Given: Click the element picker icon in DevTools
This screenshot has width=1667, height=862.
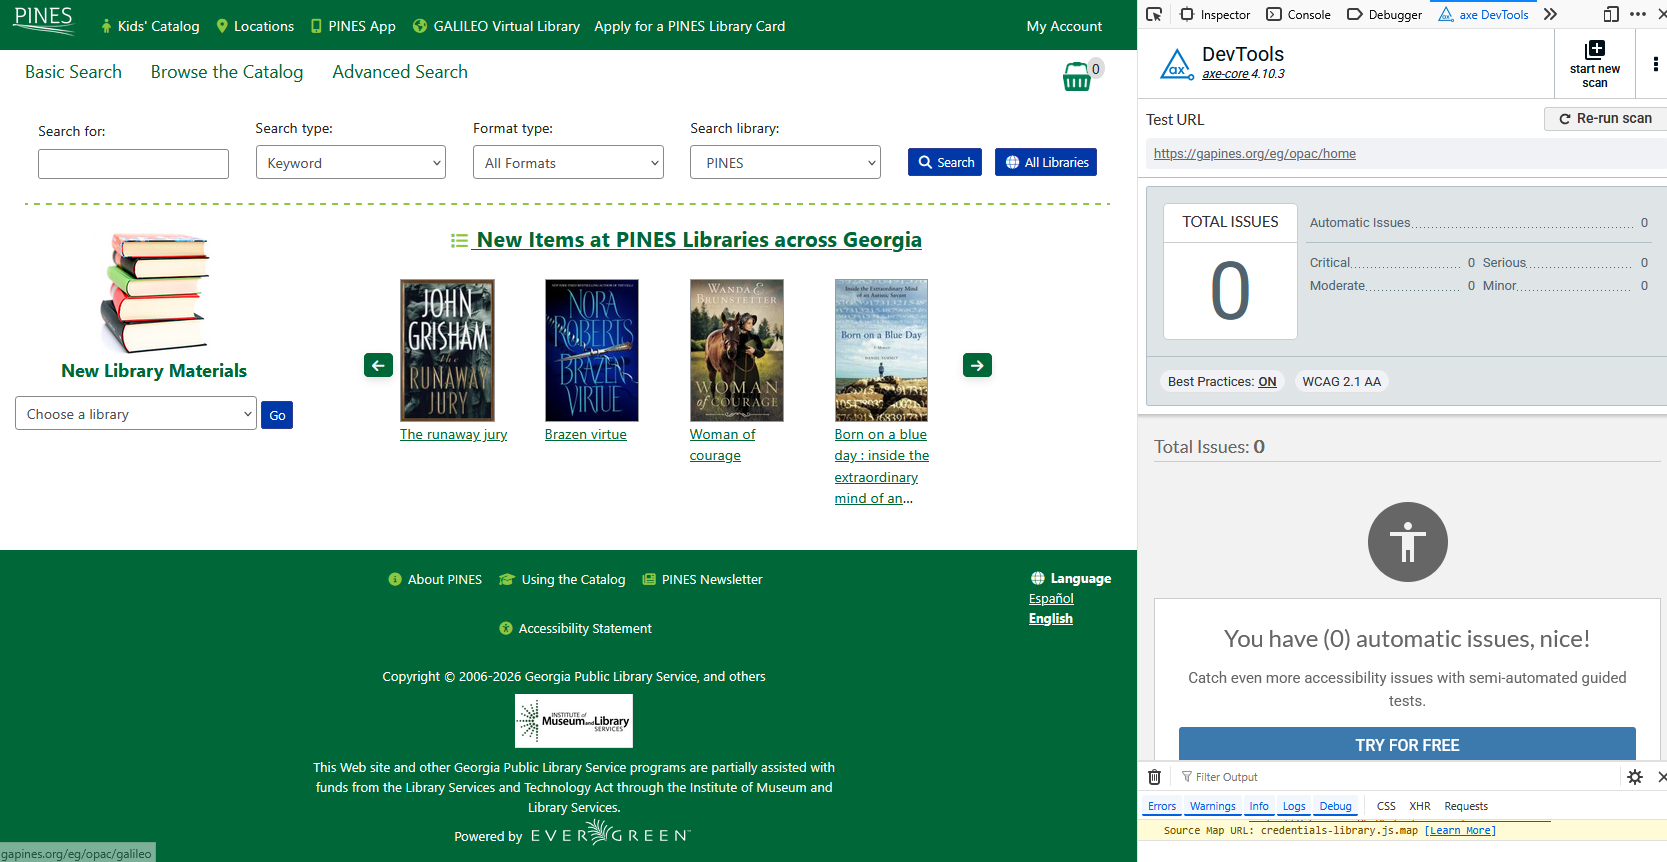Looking at the screenshot, I should 1154,14.
